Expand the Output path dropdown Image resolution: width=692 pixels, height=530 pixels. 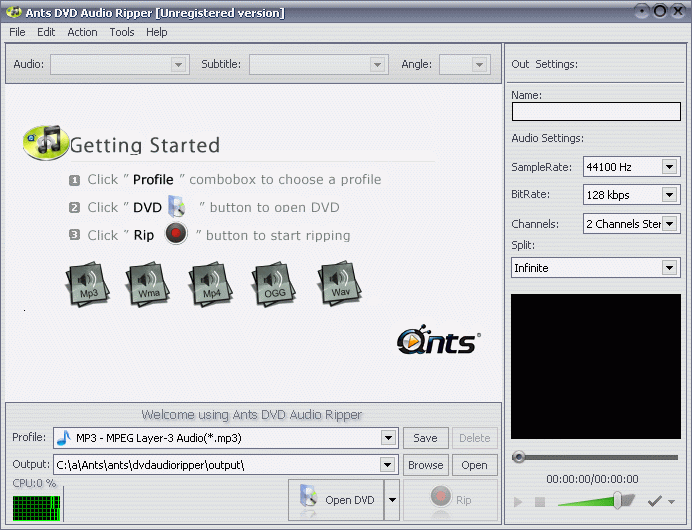click(387, 465)
